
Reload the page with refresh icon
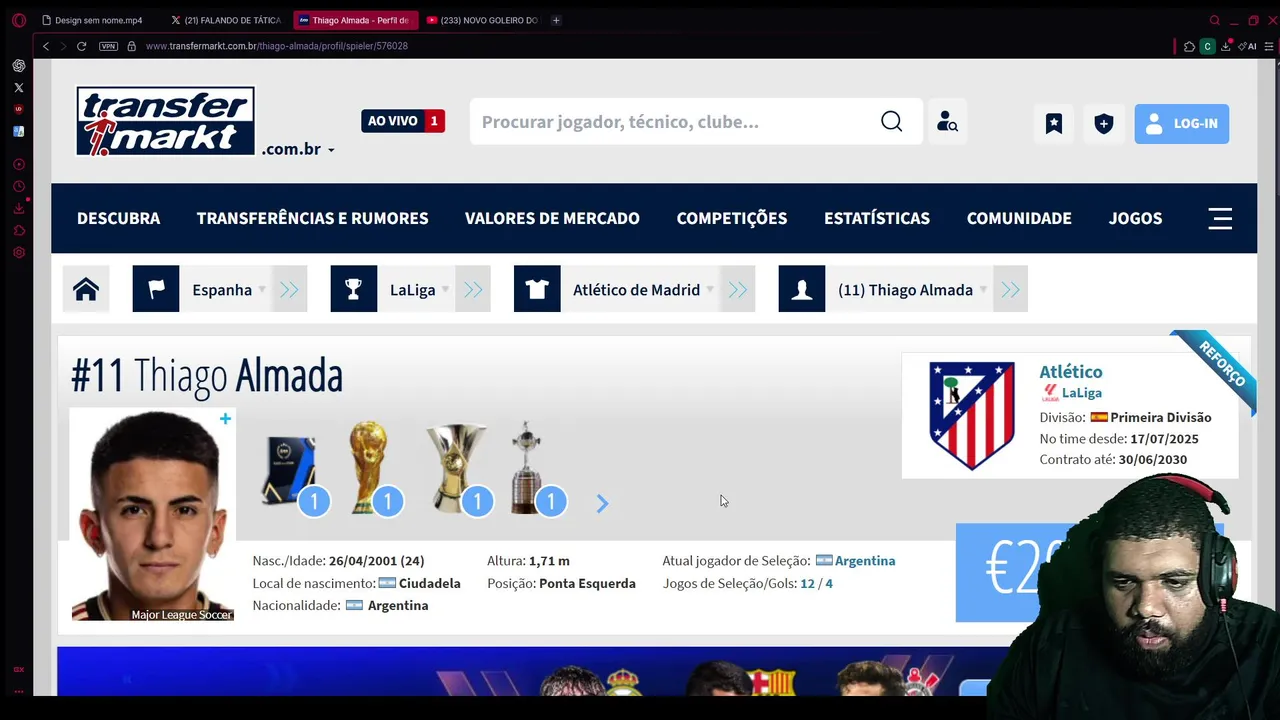point(82,46)
